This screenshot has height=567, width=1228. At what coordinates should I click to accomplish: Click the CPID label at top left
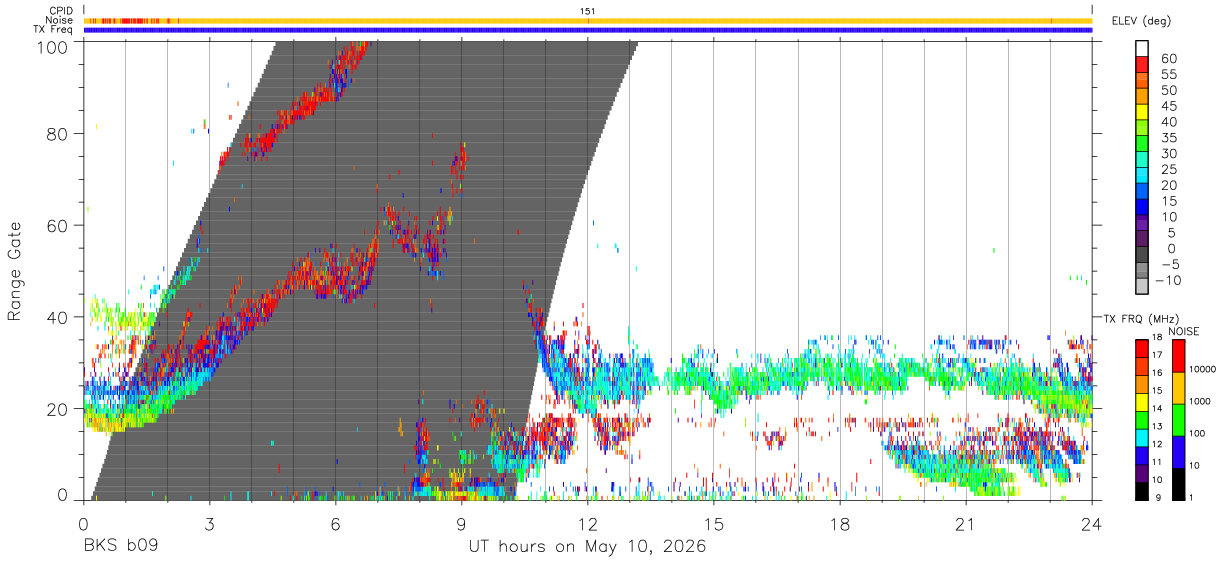pyautogui.click(x=61, y=11)
